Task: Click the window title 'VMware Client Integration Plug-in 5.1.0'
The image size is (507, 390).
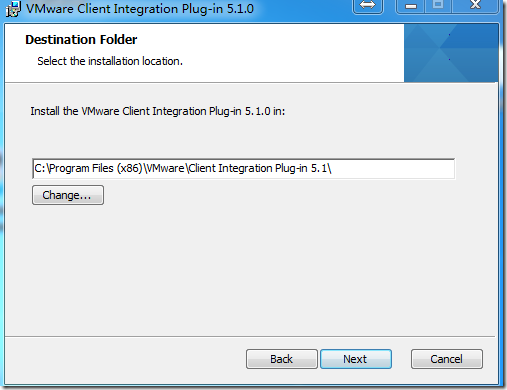Action: tap(140, 9)
